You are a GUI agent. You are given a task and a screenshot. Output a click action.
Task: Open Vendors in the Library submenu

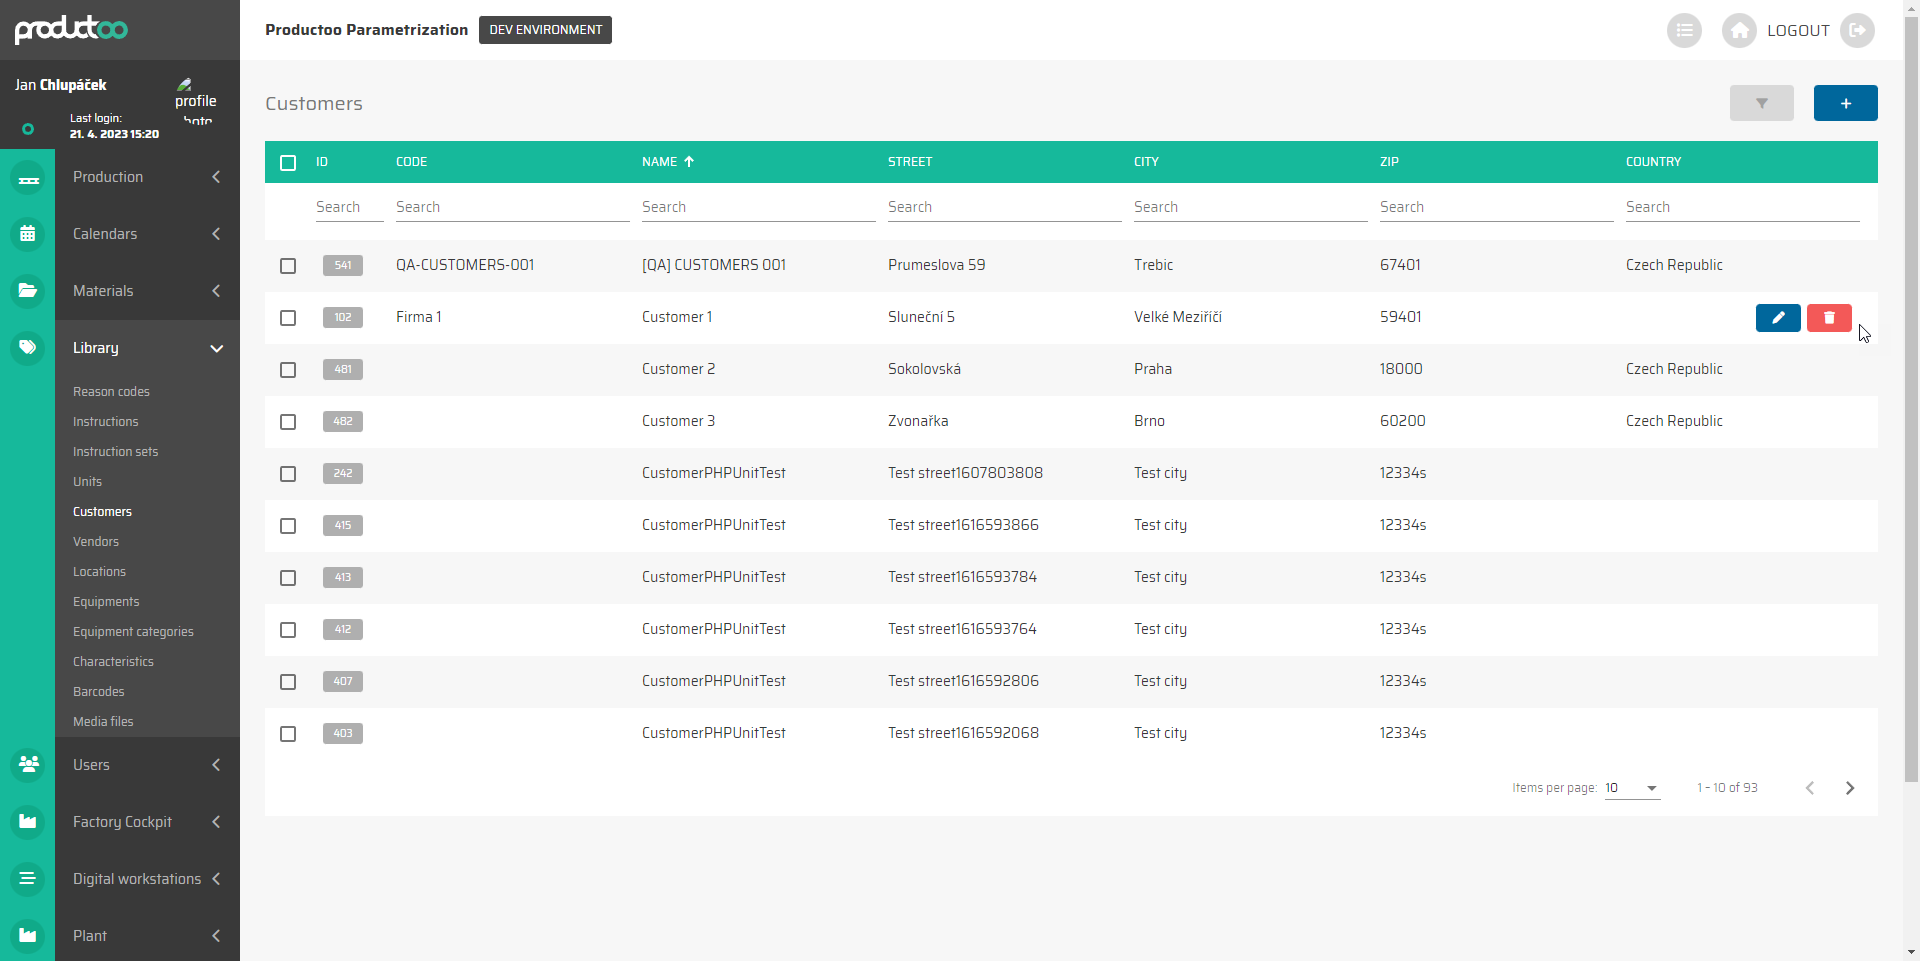point(96,542)
